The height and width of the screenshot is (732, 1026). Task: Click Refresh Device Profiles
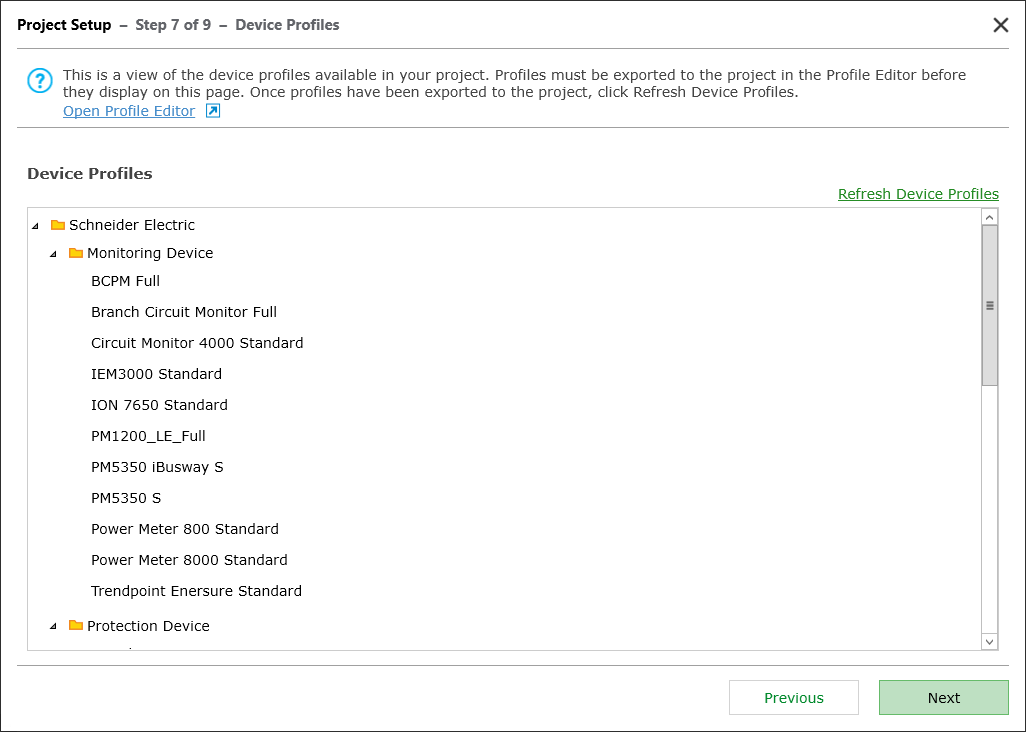(x=918, y=193)
